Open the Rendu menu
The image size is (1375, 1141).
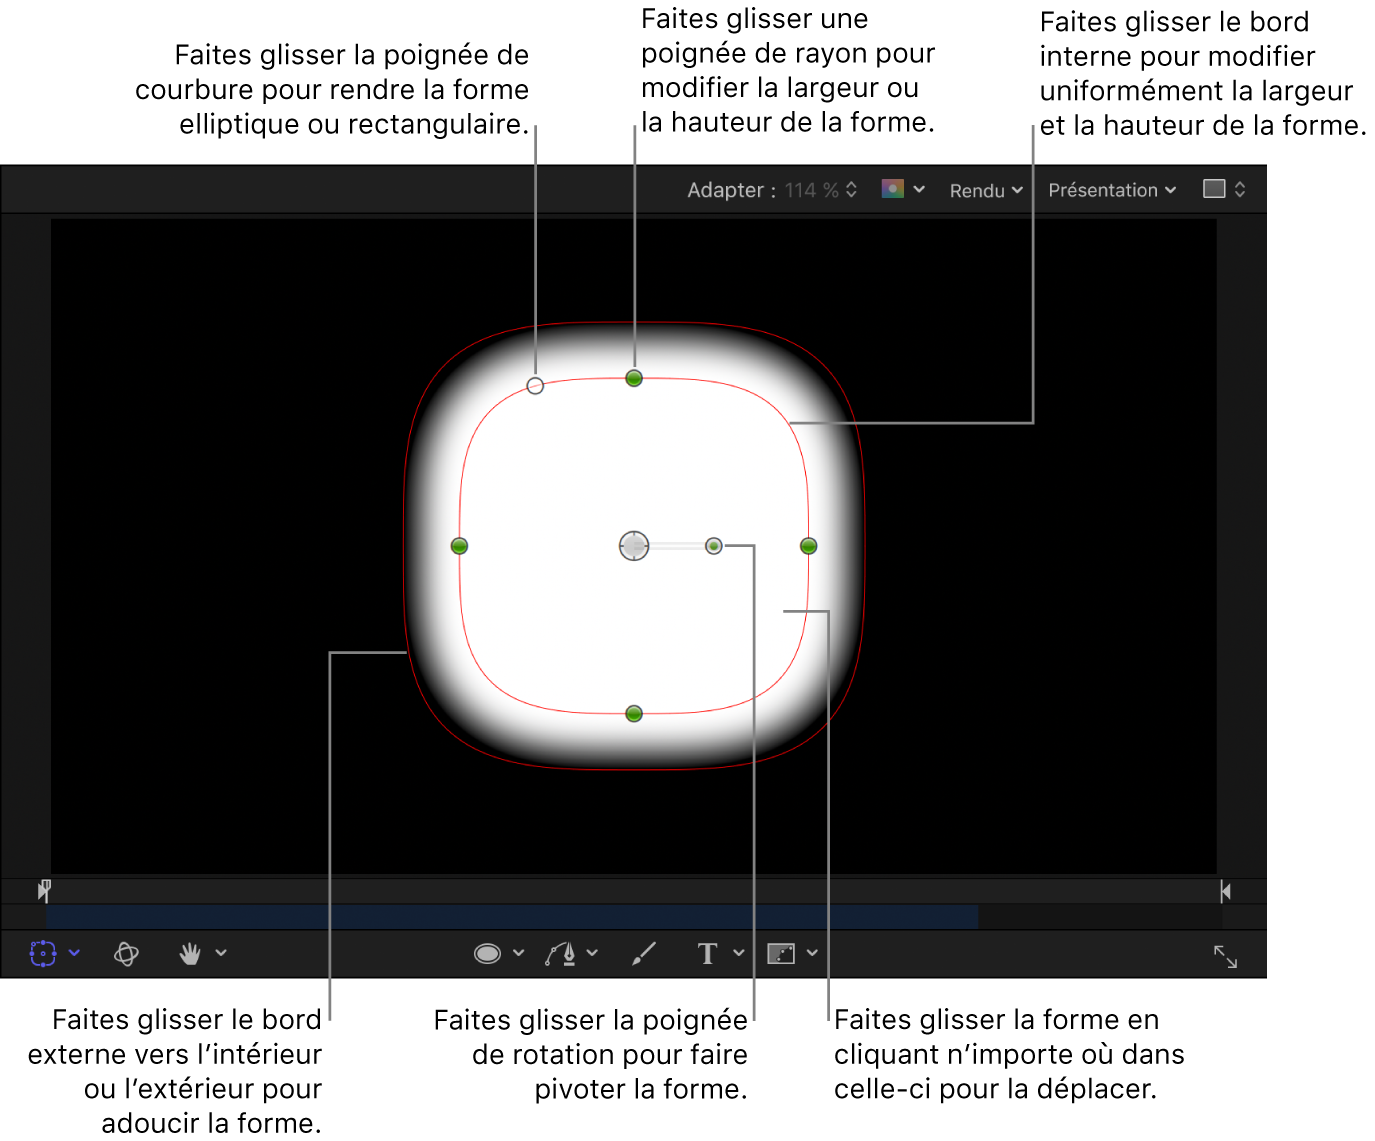tap(985, 190)
